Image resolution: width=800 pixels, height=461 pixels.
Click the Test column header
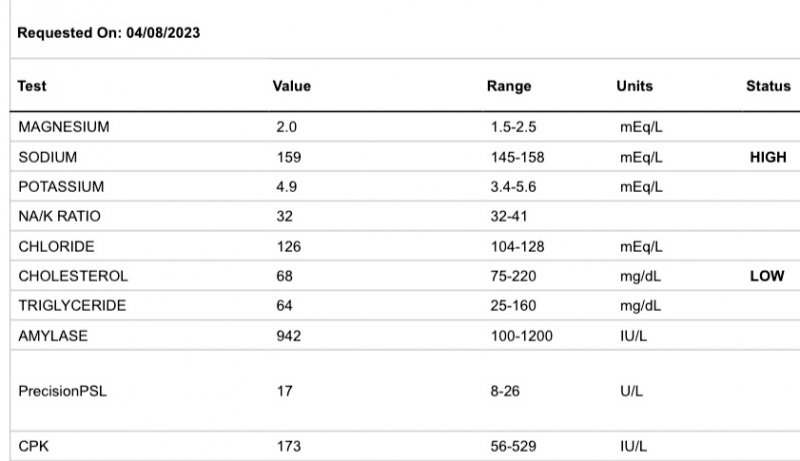tap(32, 86)
